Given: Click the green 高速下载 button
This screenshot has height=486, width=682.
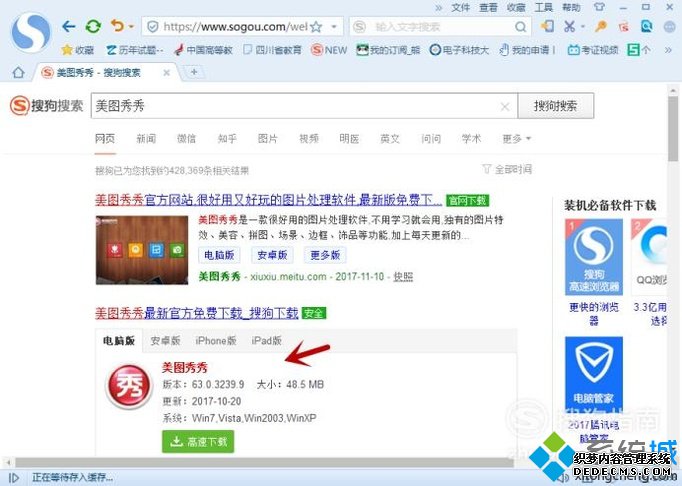Looking at the screenshot, I should click(198, 442).
